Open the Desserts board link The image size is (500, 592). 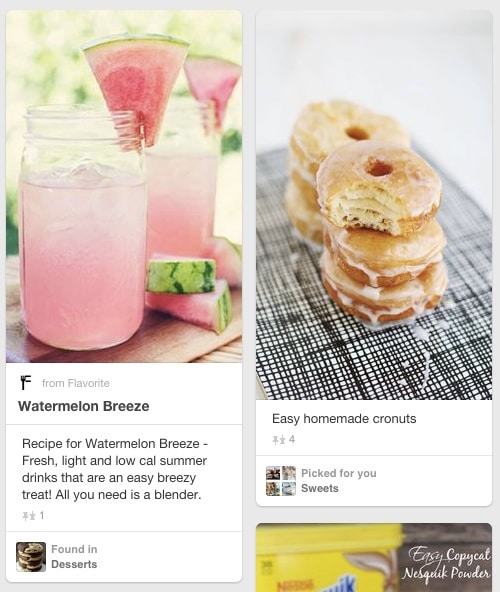click(x=74, y=564)
